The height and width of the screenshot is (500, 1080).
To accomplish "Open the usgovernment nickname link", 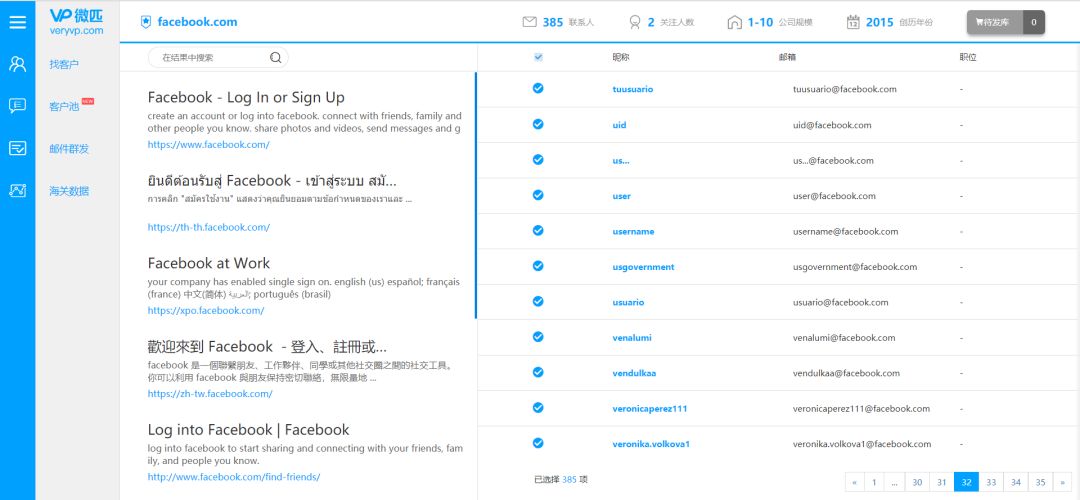I will [643, 267].
